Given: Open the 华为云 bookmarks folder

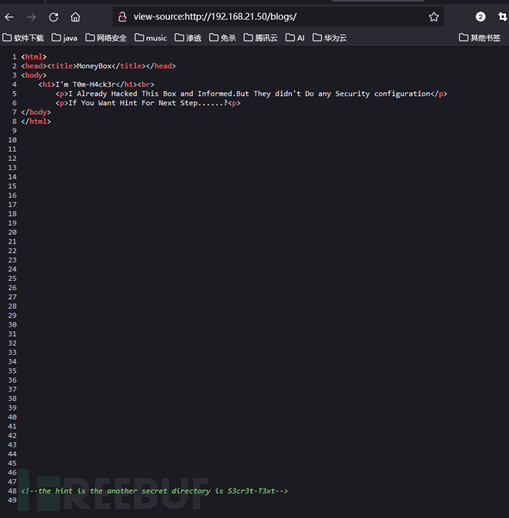Looking at the screenshot, I should (329, 38).
